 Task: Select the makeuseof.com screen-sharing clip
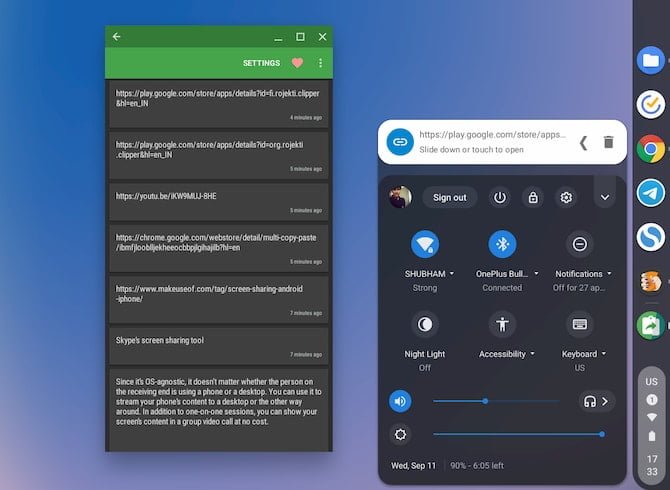click(218, 299)
